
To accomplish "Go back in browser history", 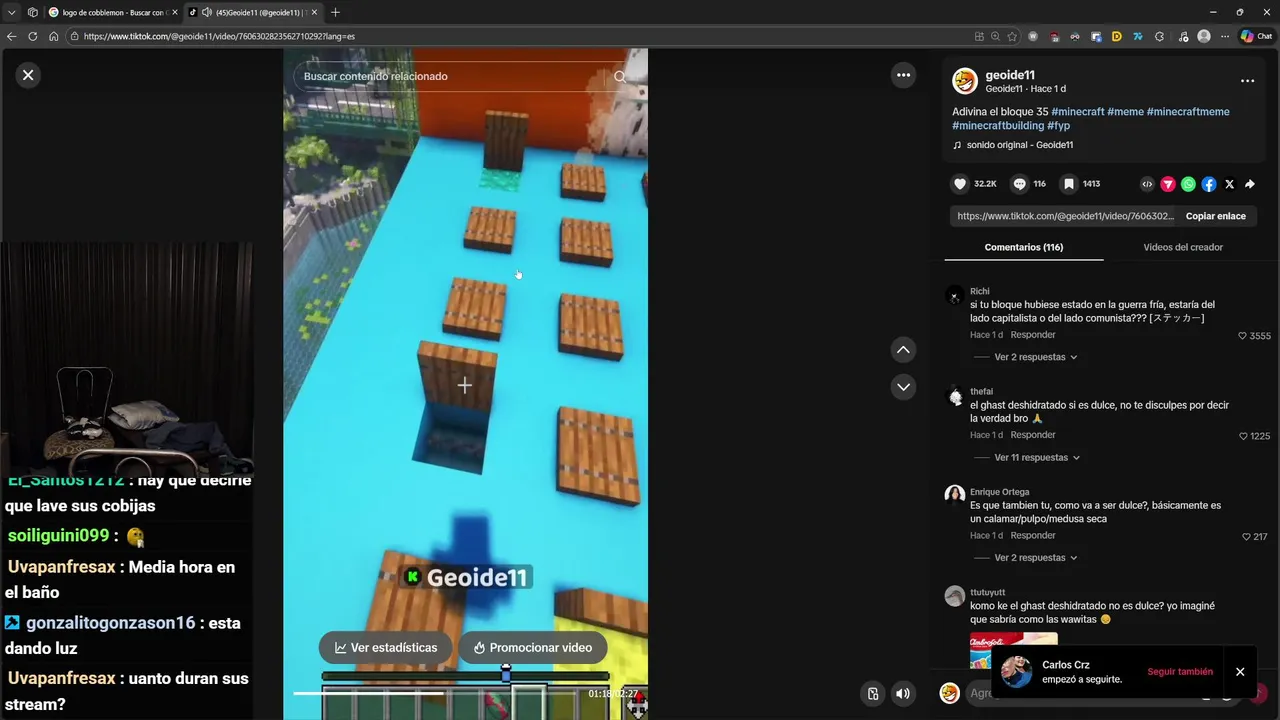I will coord(11,36).
